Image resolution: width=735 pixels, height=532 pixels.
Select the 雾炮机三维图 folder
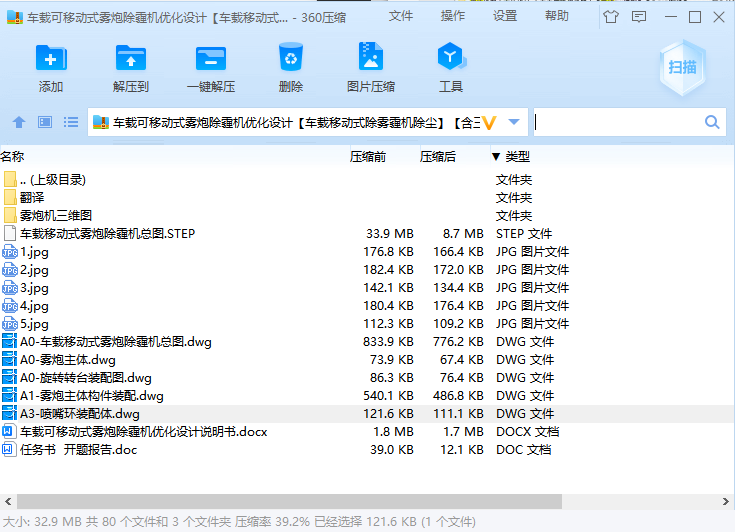[x=56, y=216]
